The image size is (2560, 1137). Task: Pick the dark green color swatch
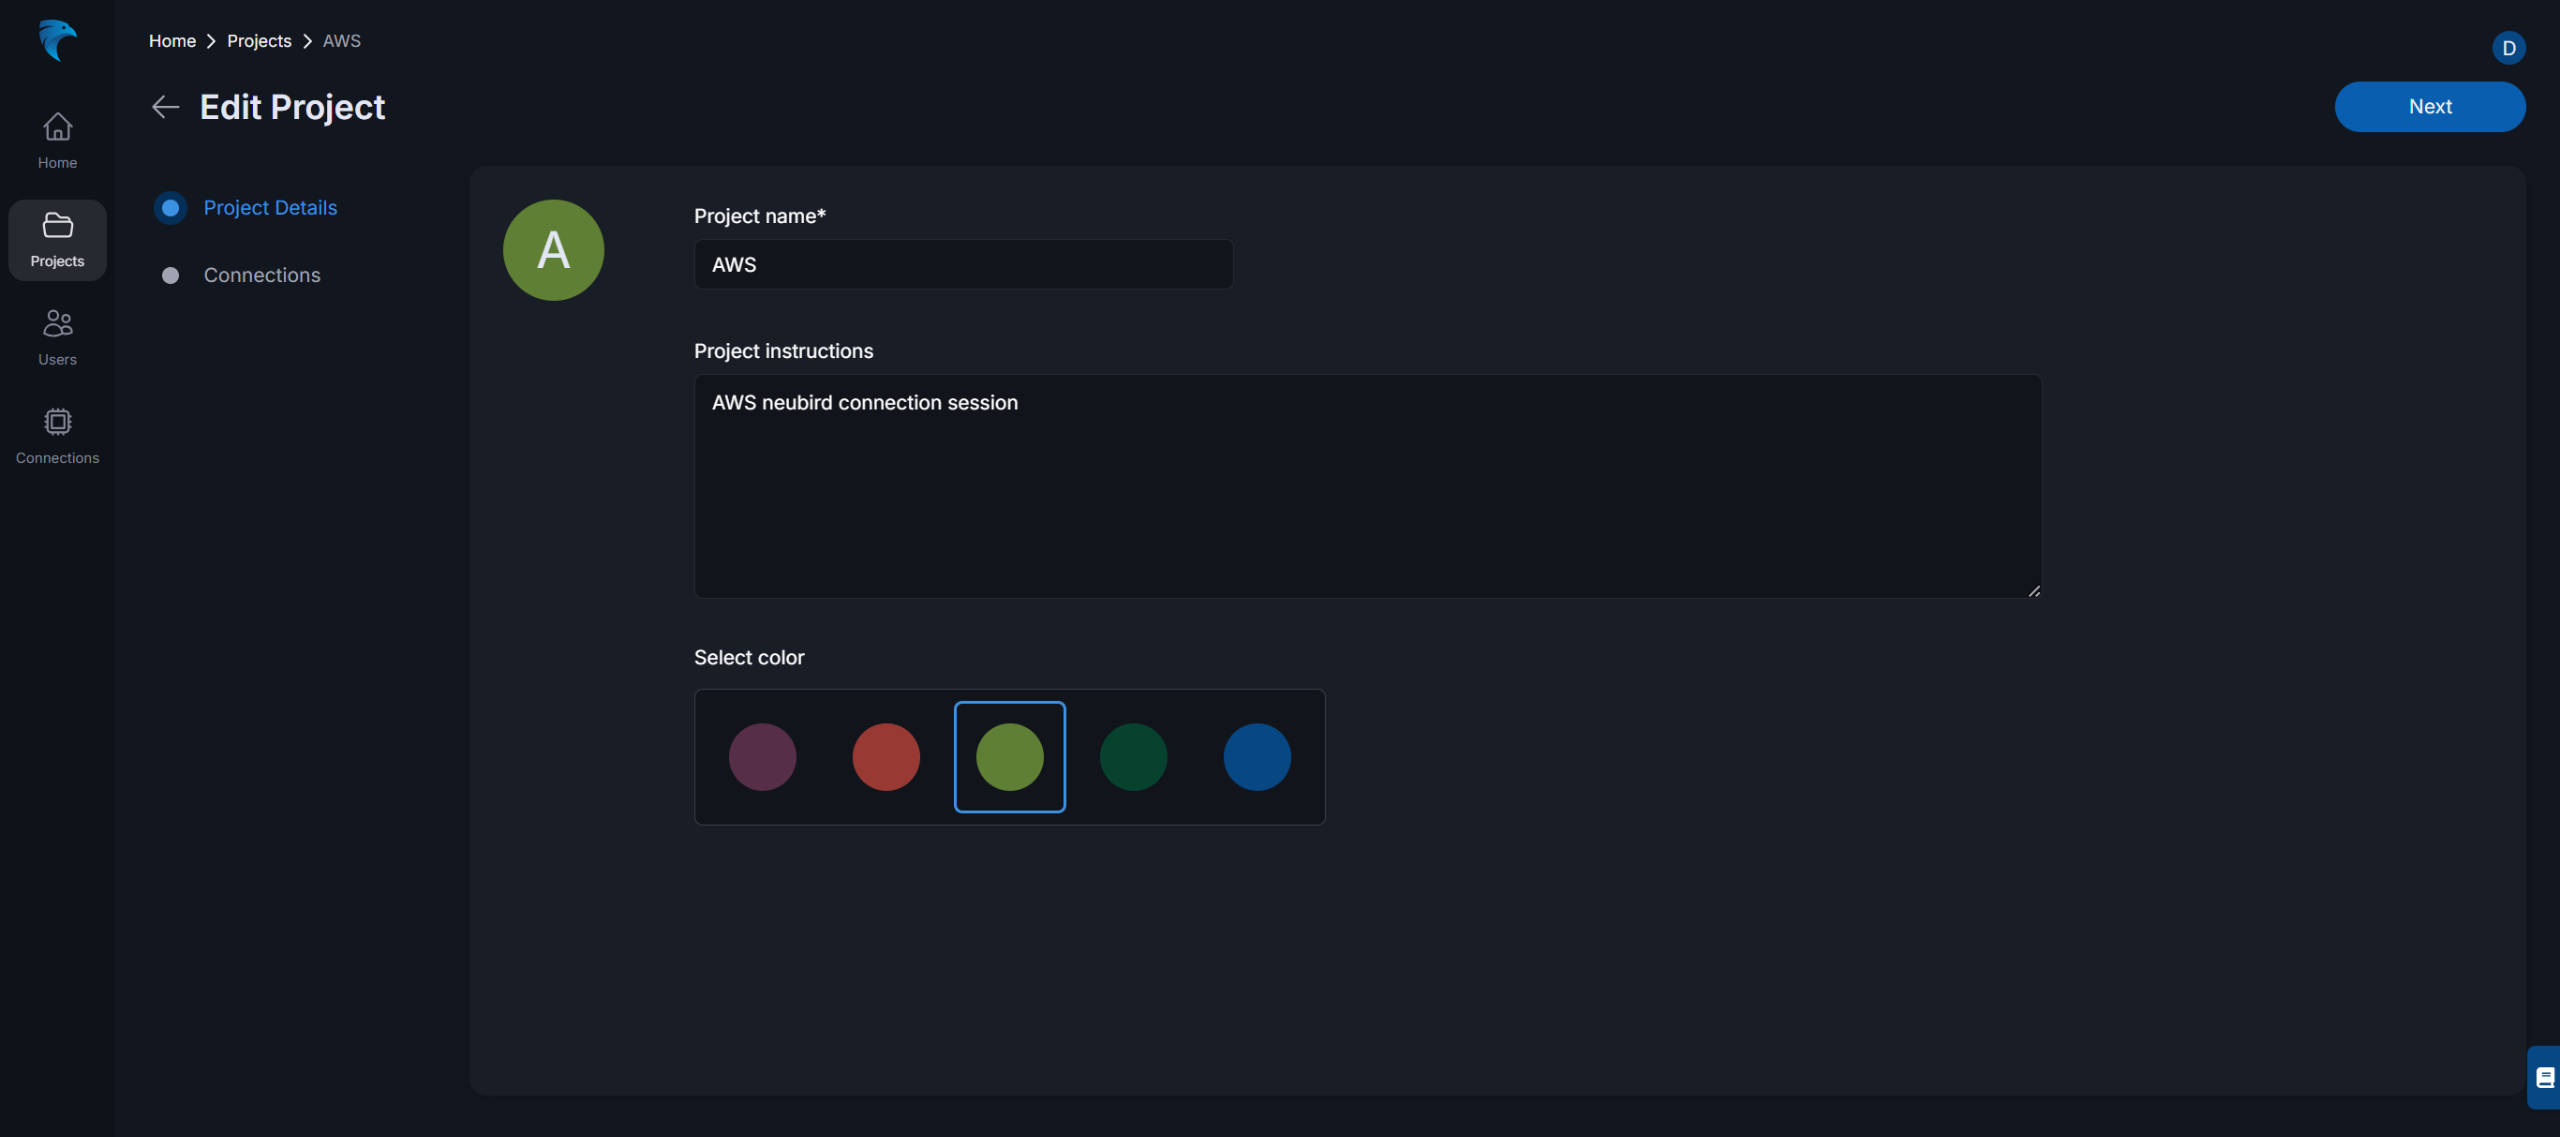[1133, 757]
